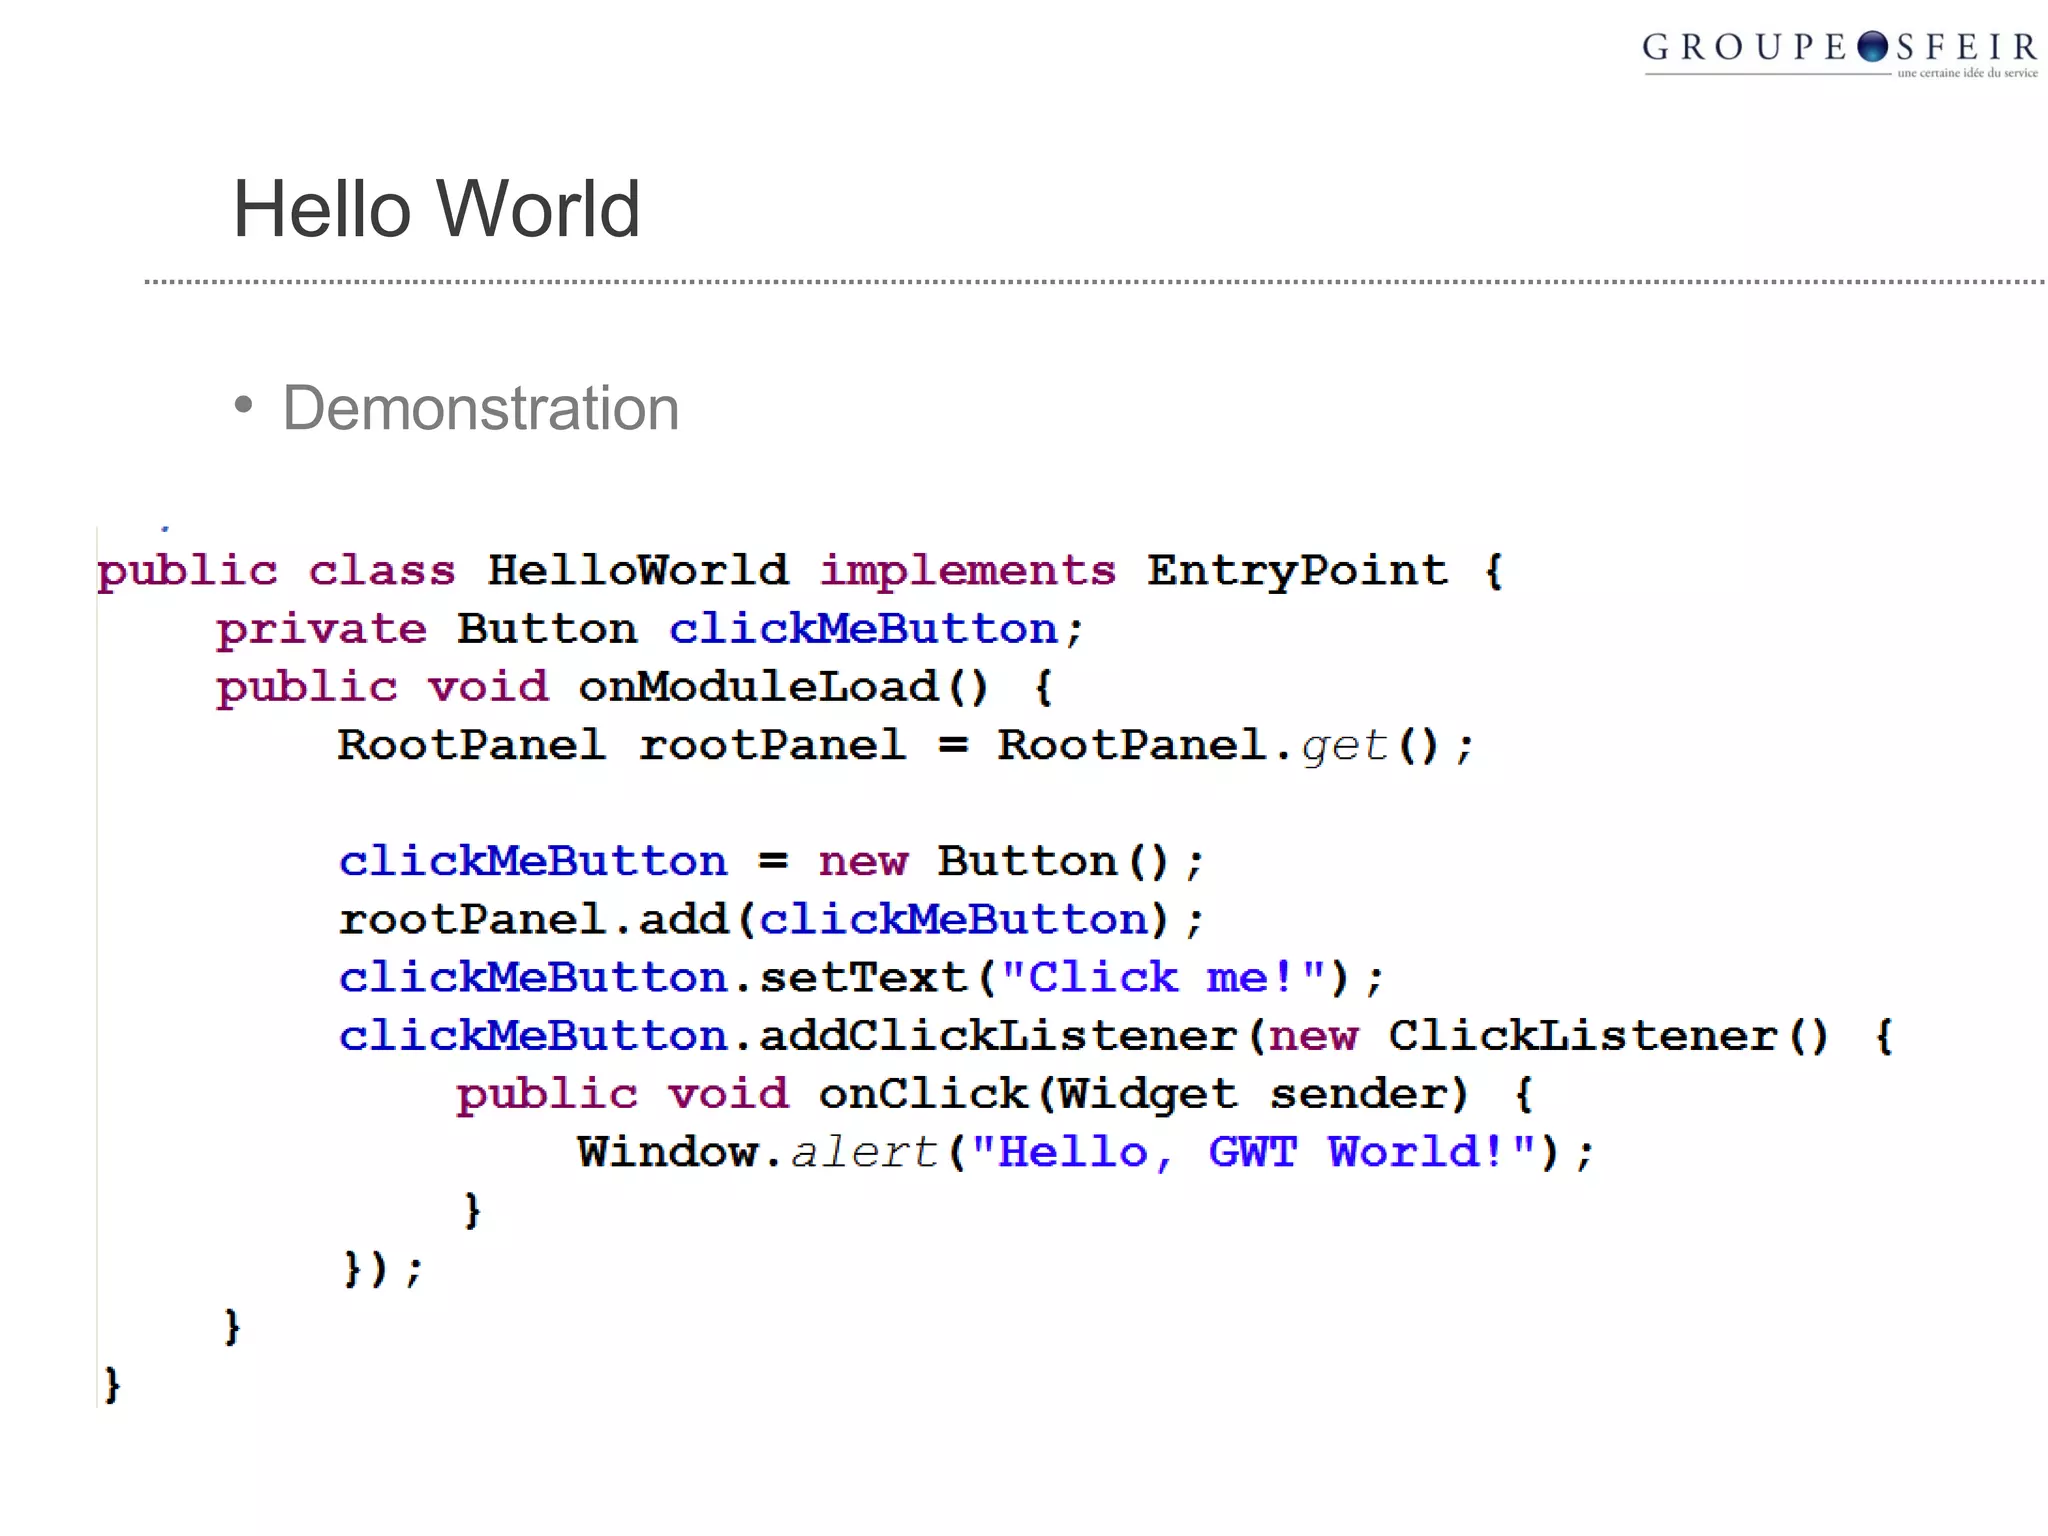Click the 'addClickListener(new ClickListener()' line

point(1116,1036)
